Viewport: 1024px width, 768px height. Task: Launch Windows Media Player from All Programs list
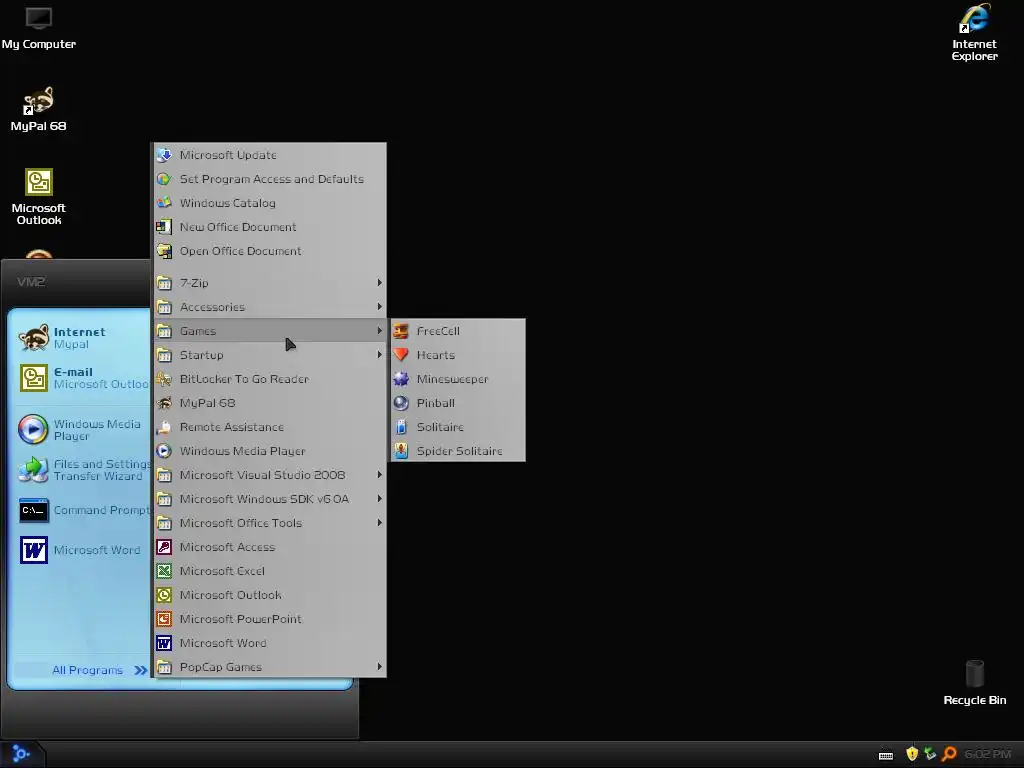pyautogui.click(x=270, y=451)
